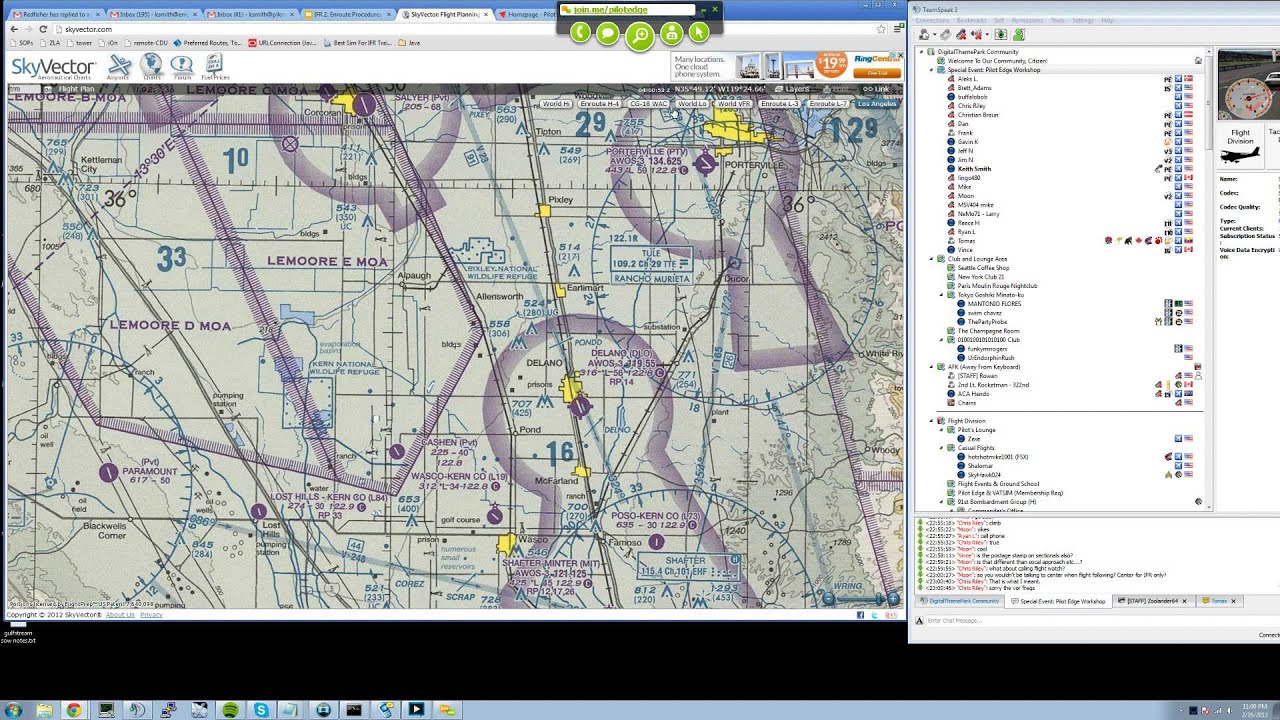Open the join.me participants icon
The height and width of the screenshot is (720, 1280).
tap(671, 33)
